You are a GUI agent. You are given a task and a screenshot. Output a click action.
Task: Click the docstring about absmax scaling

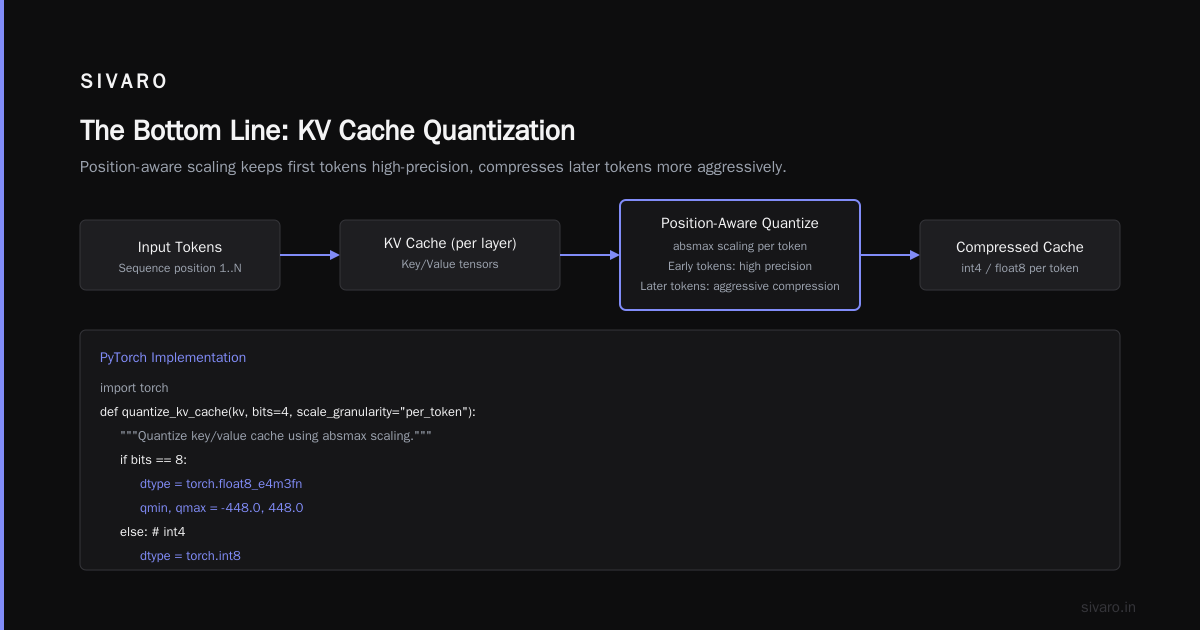275,435
